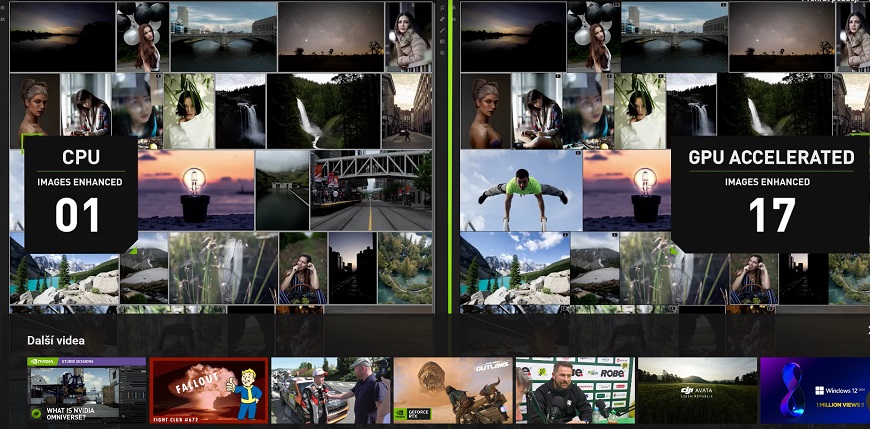870x429 pixels.
Task: Select the woman in white shirt photo in the CPU panel
Action: (x=189, y=111)
